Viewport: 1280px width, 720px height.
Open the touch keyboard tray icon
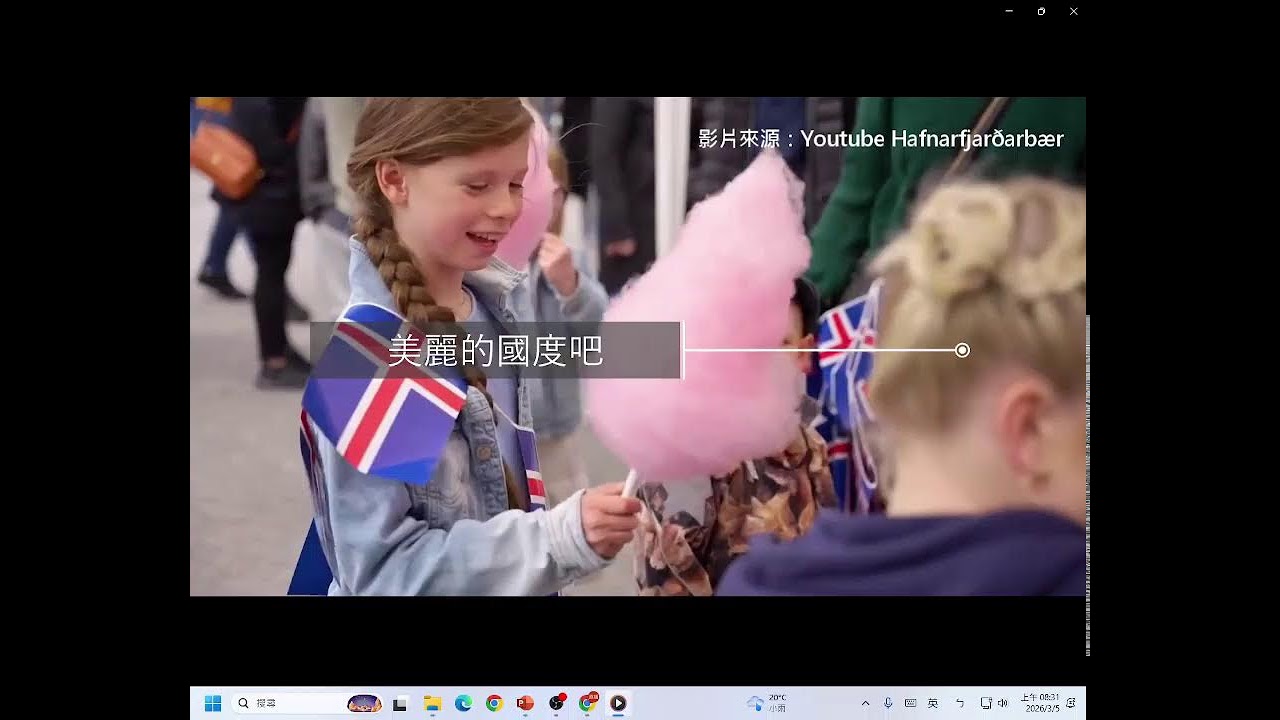coord(911,703)
